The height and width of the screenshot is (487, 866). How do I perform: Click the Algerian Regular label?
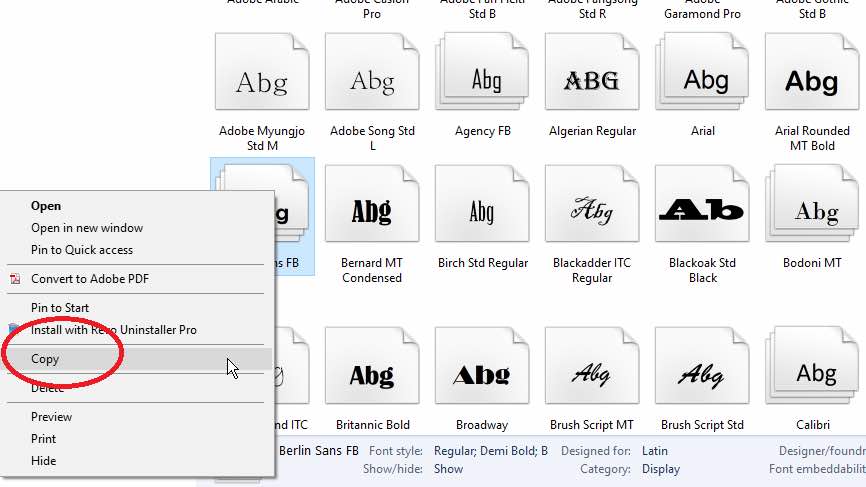(x=592, y=131)
